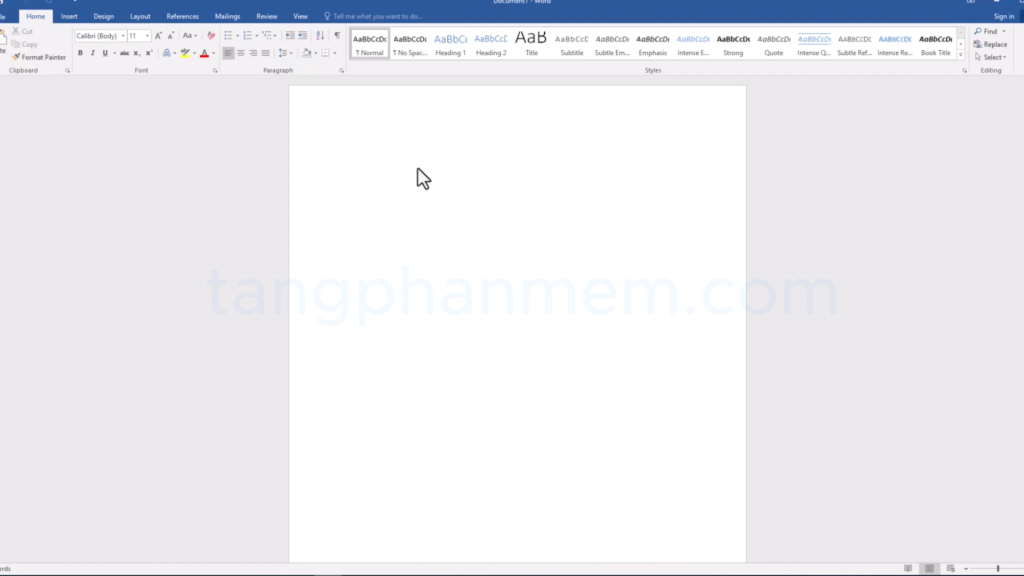Apply the Title style
The height and width of the screenshot is (576, 1024).
[x=532, y=44]
